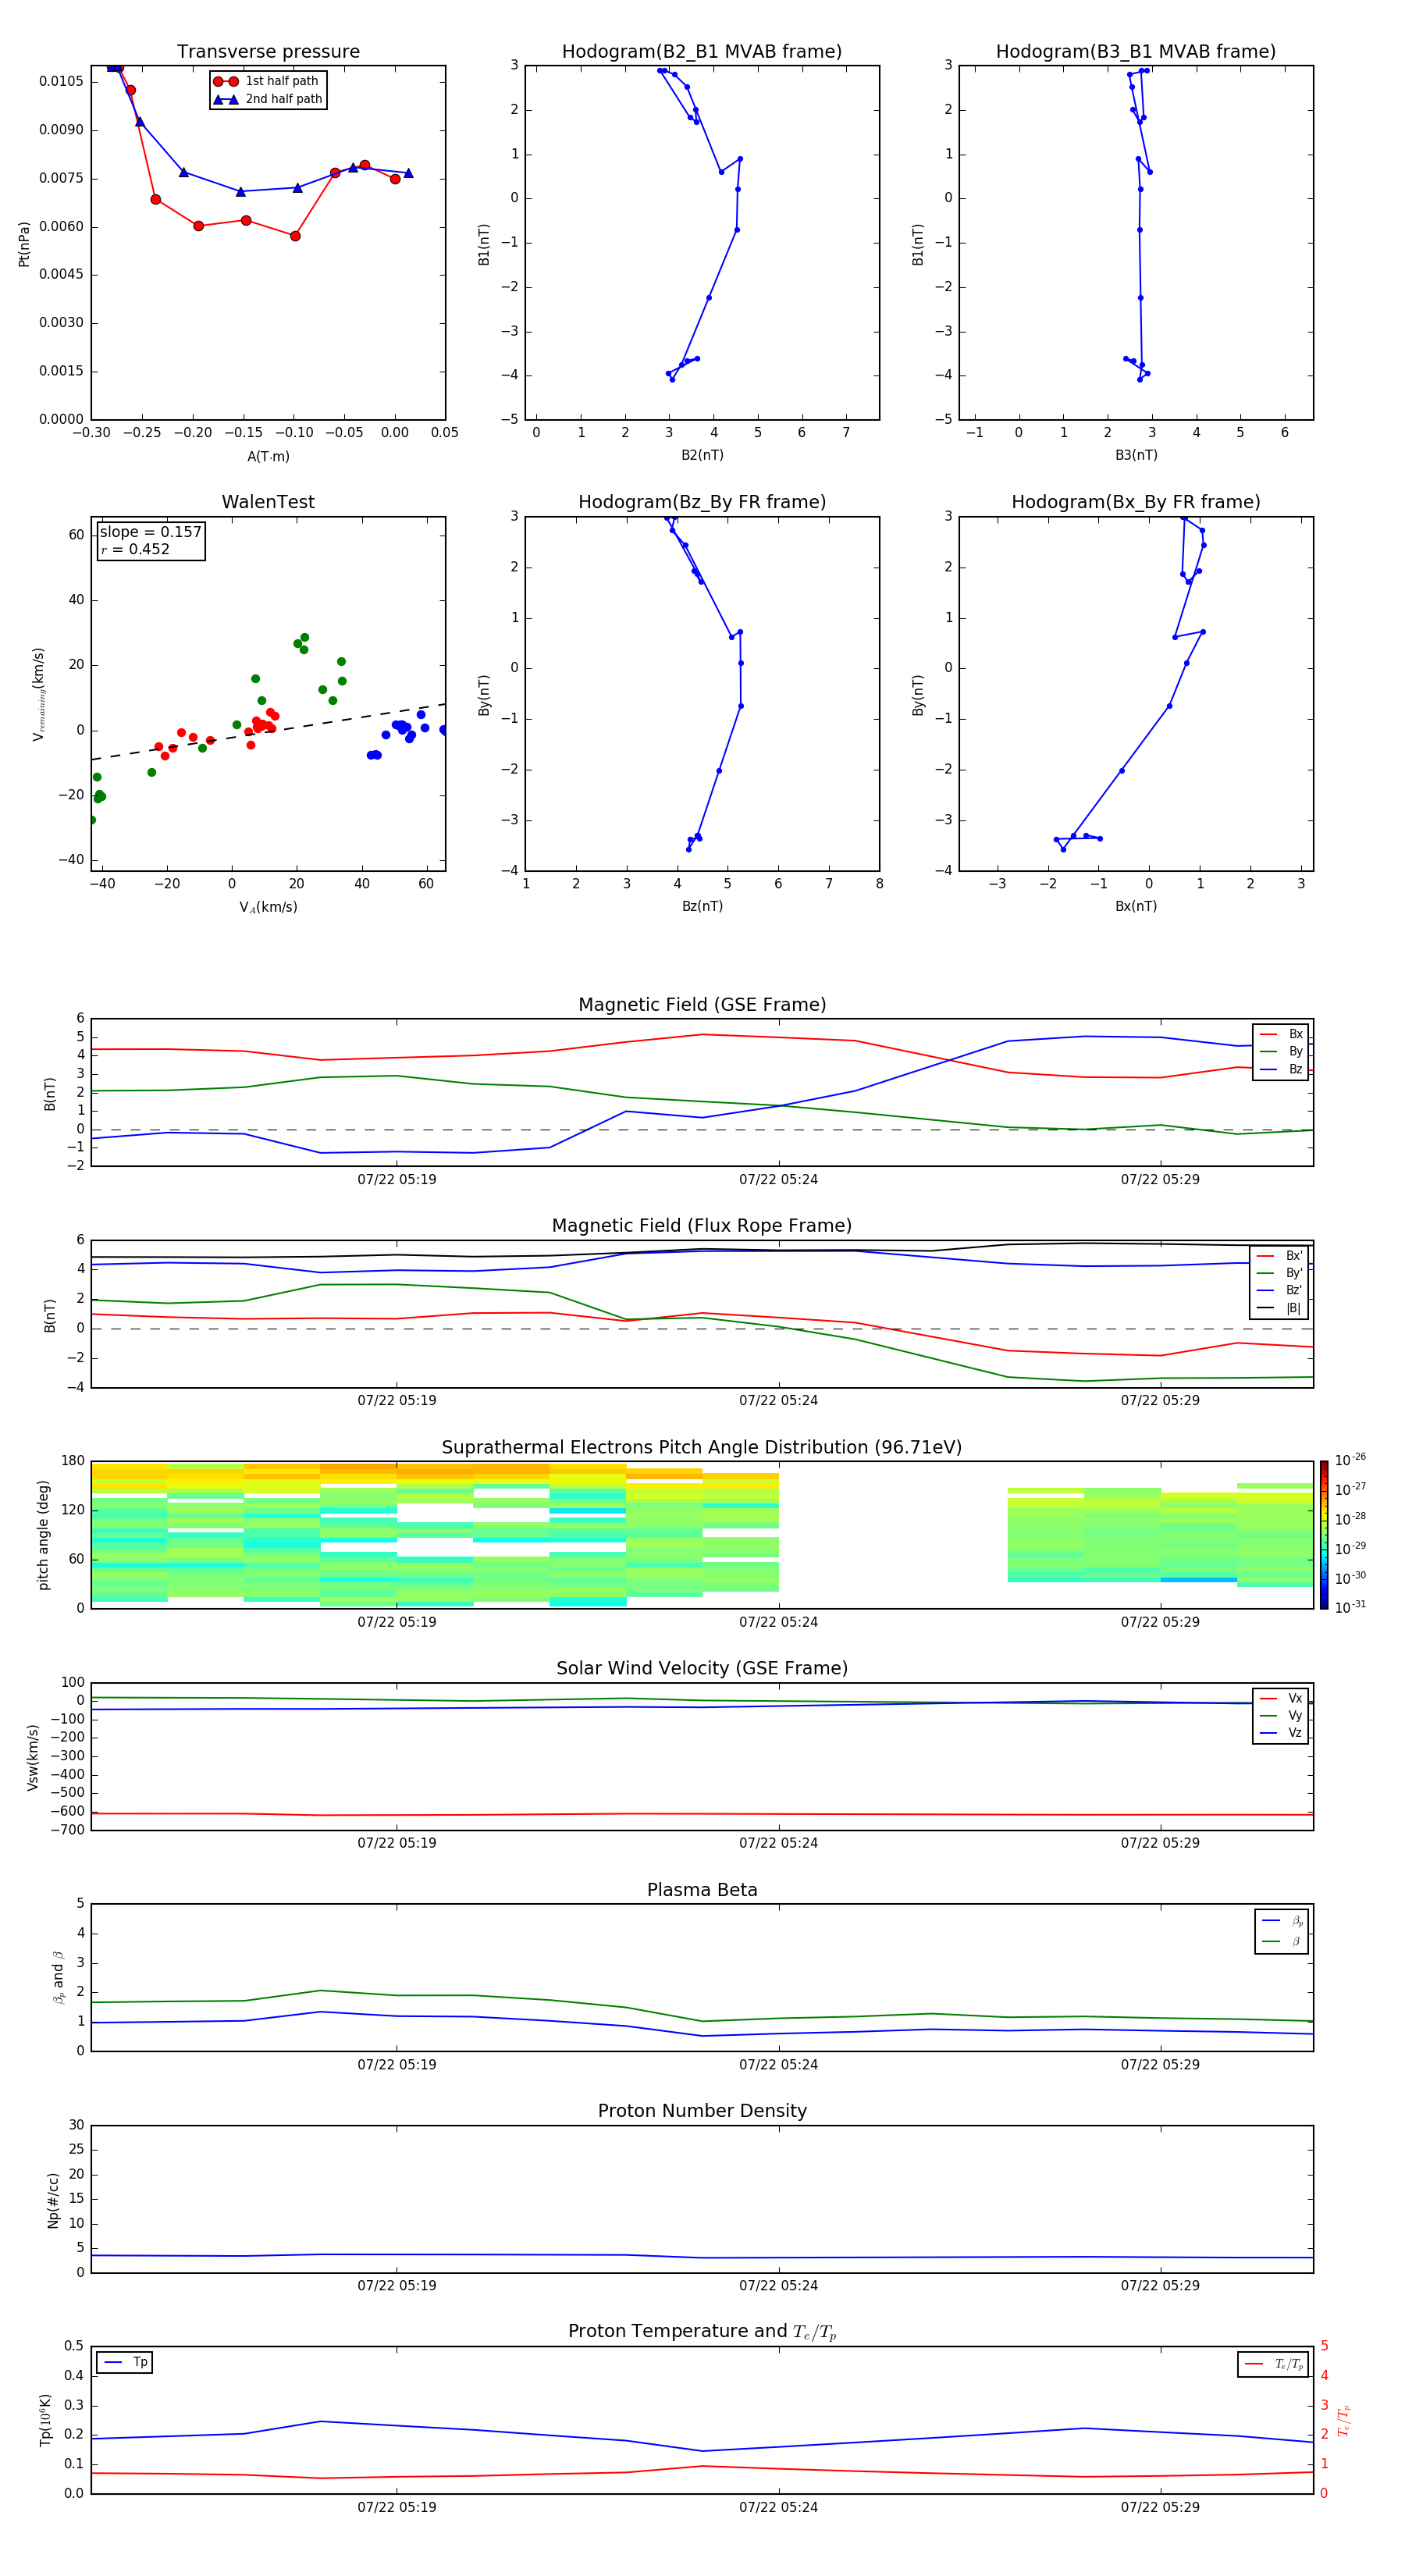Click the 'Proton Number Density' title

pos(702,2111)
